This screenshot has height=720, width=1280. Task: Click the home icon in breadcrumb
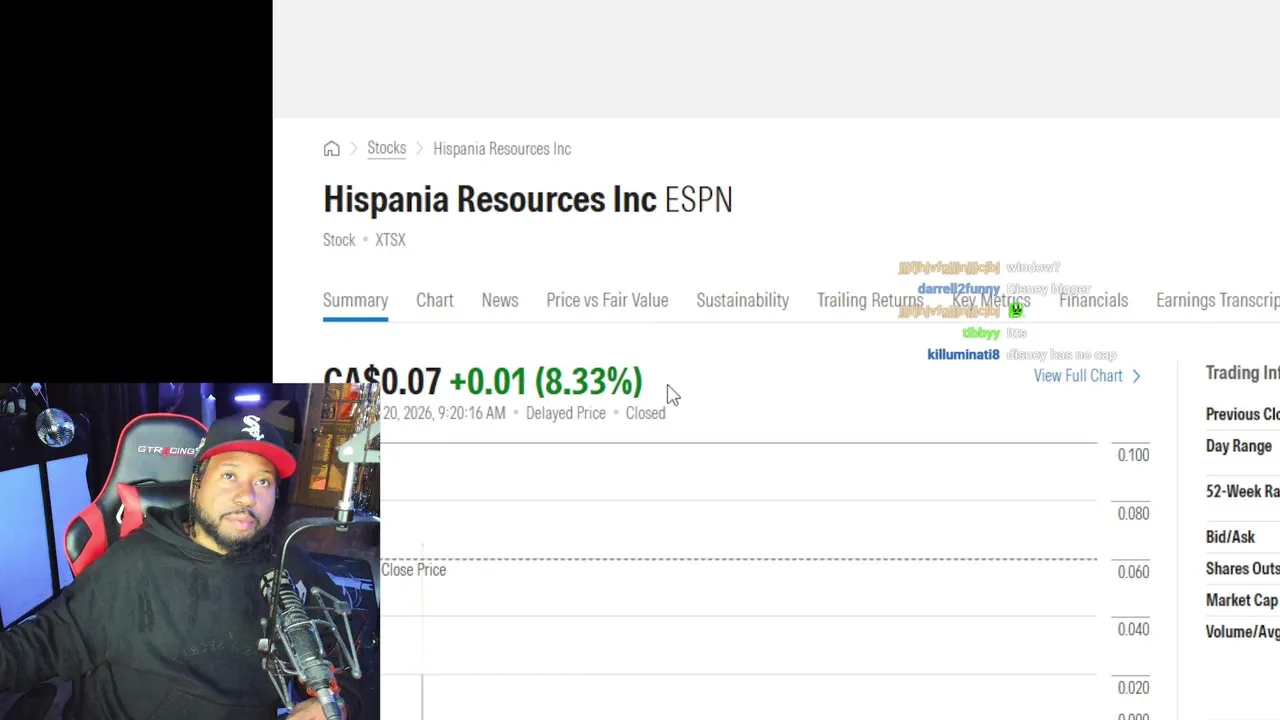331,149
